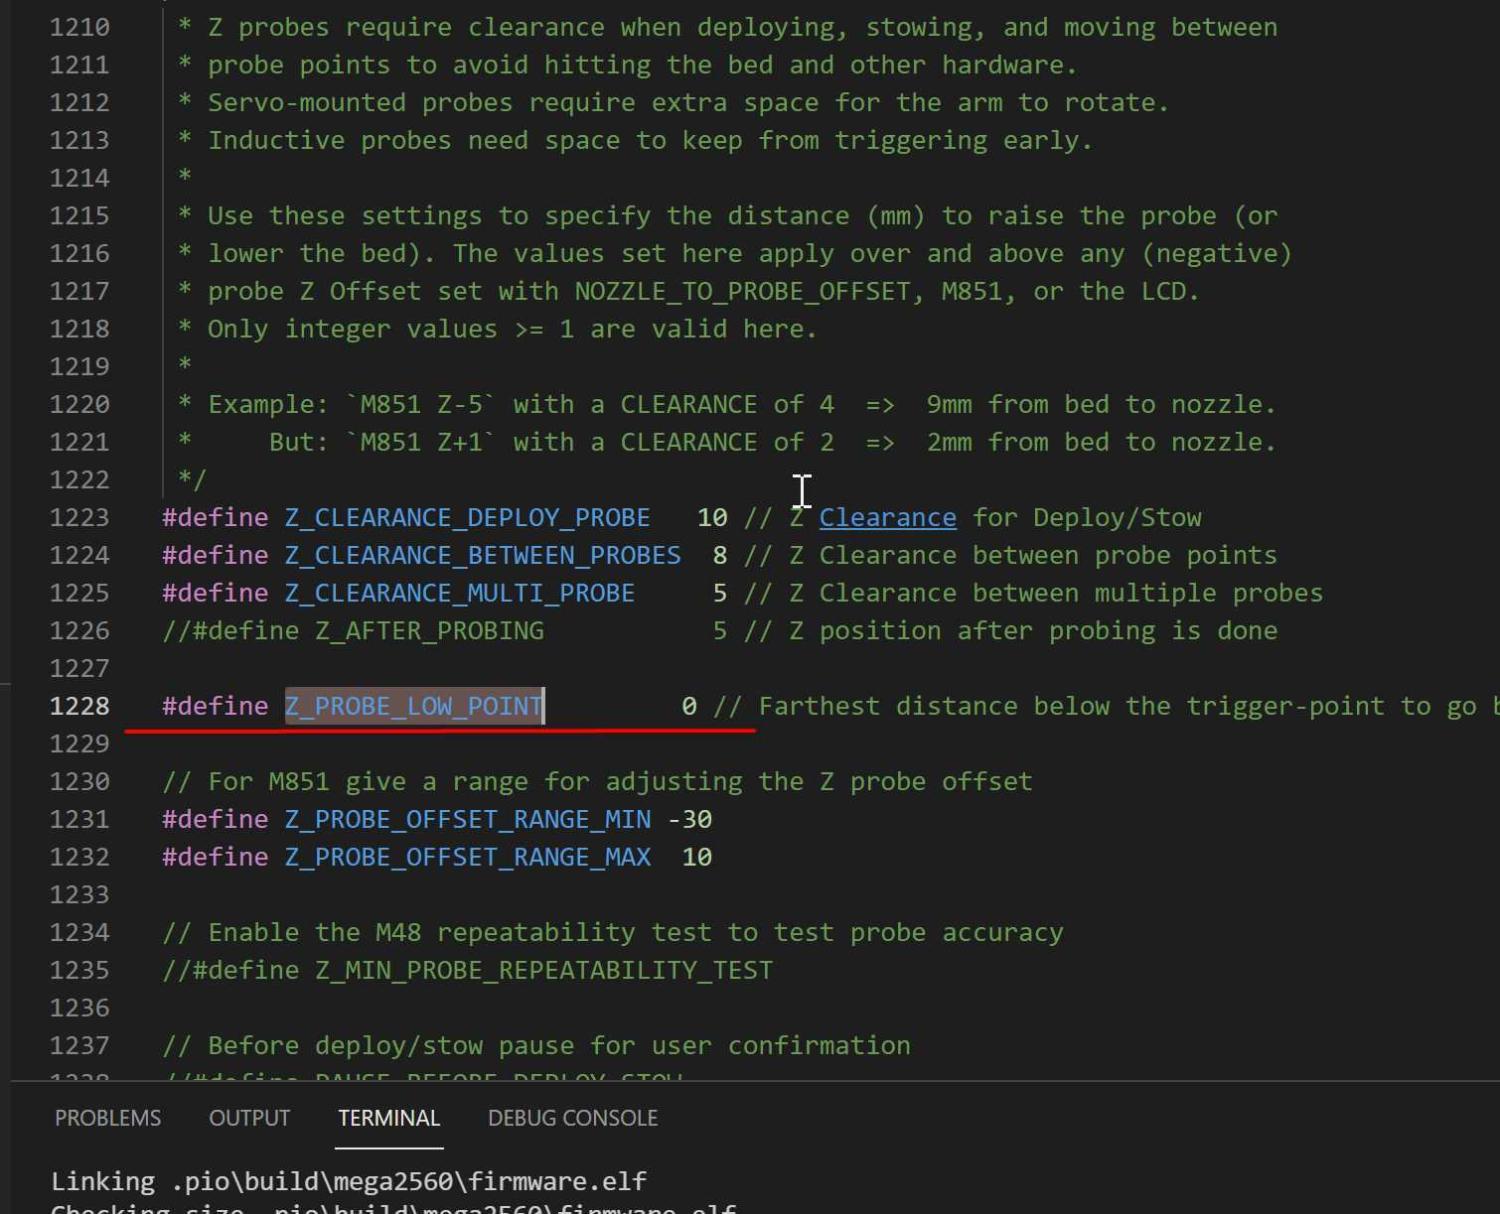Click the Z_CLEARANCE_BETWEEN_PROBES macro name
The image size is (1500, 1214).
coord(482,556)
